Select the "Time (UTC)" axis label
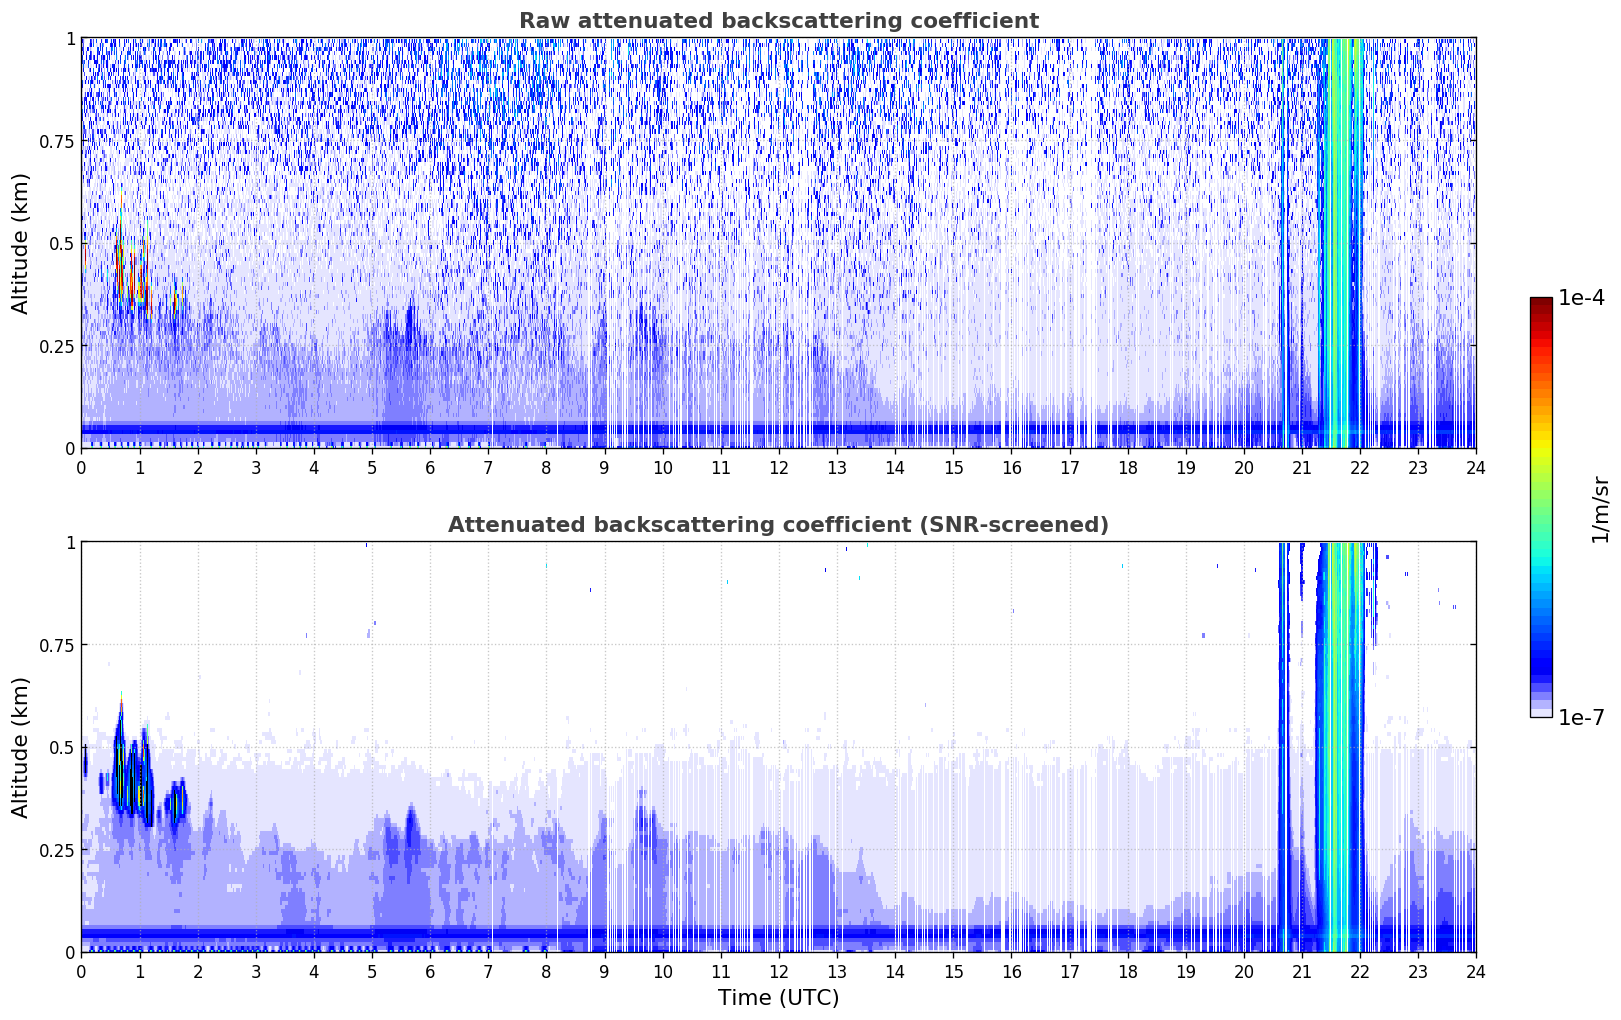 [x=778, y=998]
